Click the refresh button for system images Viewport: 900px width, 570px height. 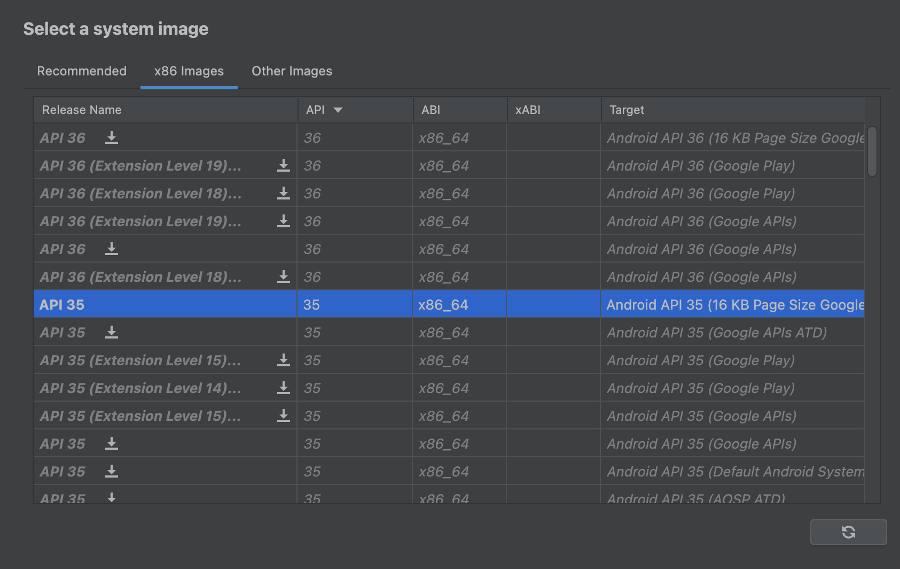848,532
